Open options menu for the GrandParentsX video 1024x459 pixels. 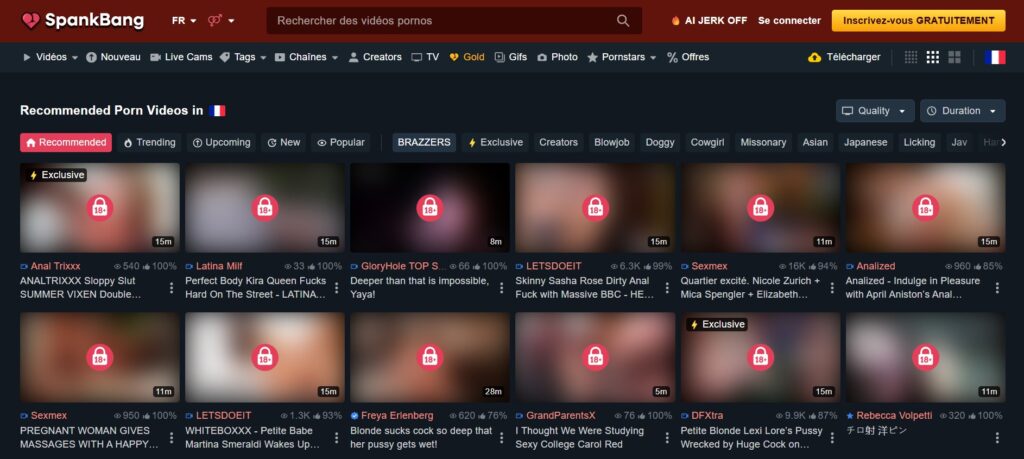667,437
